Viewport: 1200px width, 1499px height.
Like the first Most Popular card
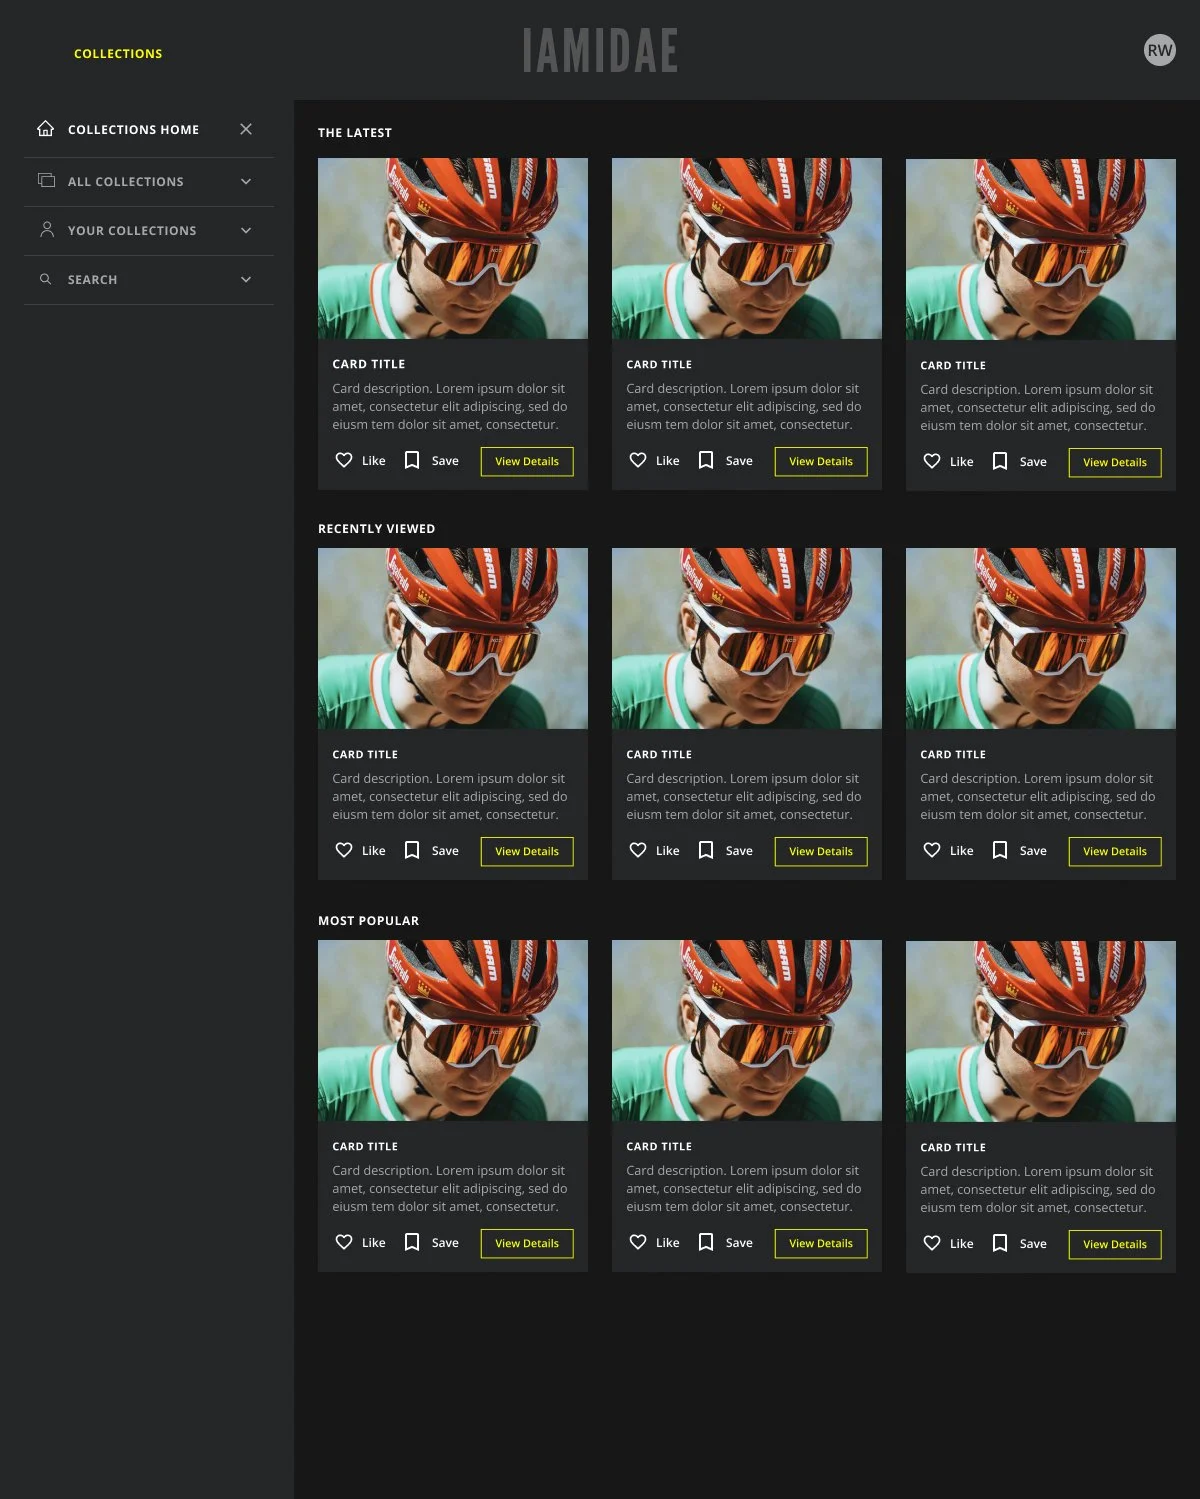pos(360,1242)
